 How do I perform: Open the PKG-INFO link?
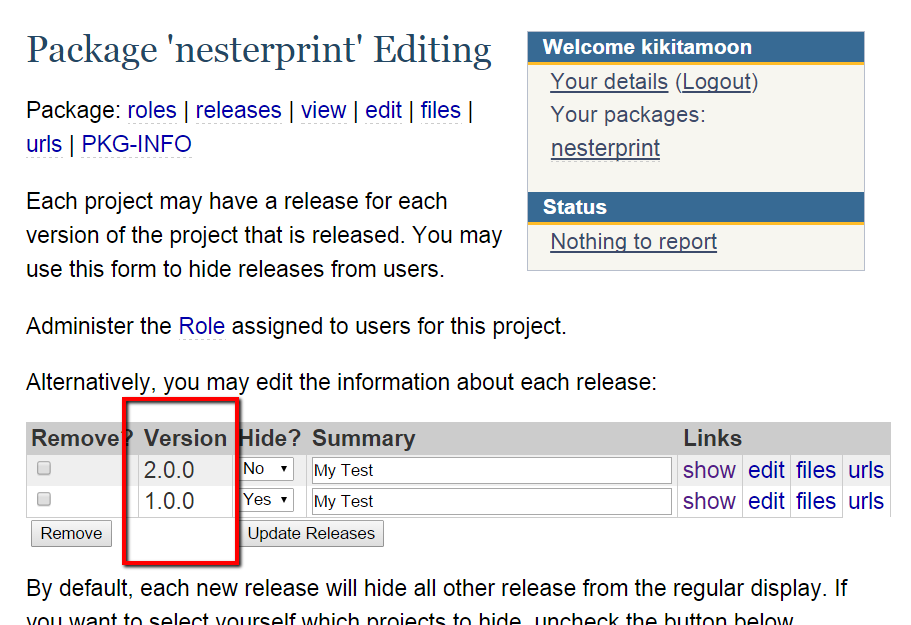click(x=137, y=144)
